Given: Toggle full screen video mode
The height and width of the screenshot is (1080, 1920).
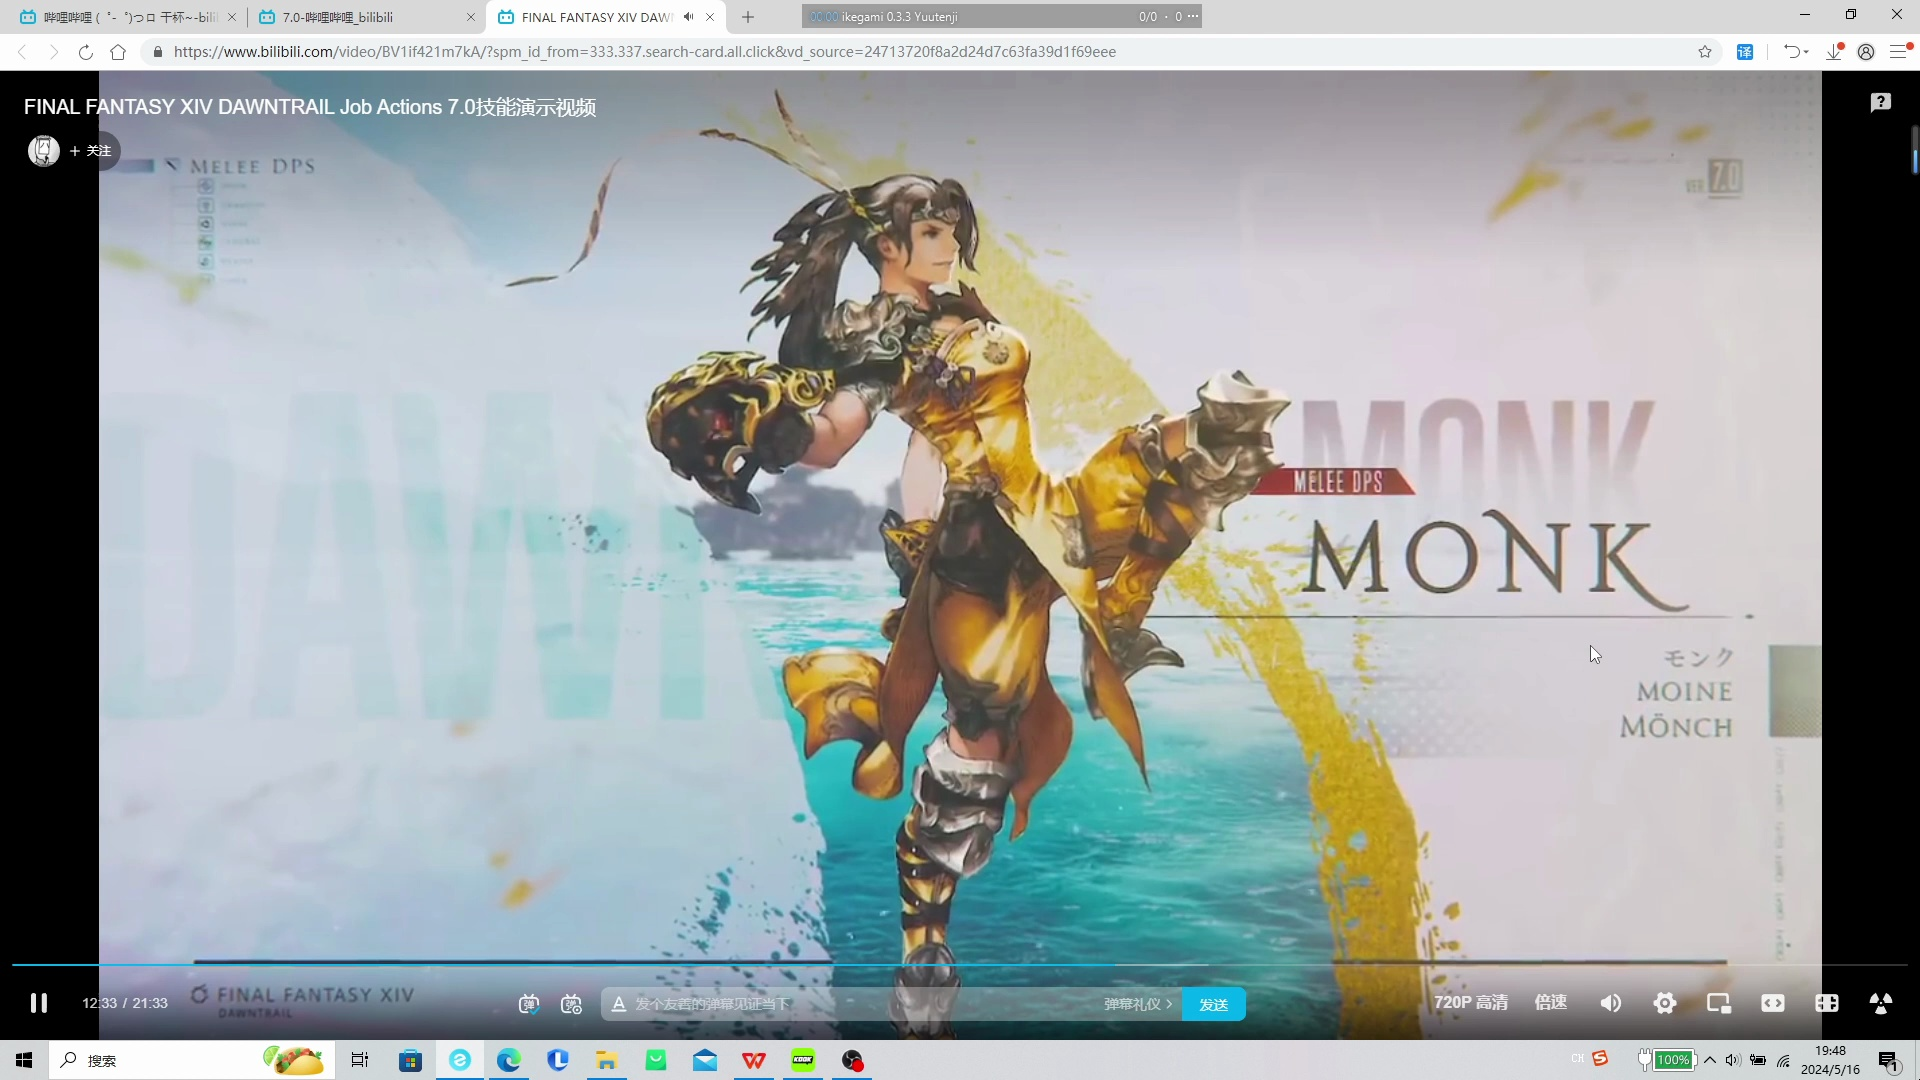Looking at the screenshot, I should (1881, 1003).
